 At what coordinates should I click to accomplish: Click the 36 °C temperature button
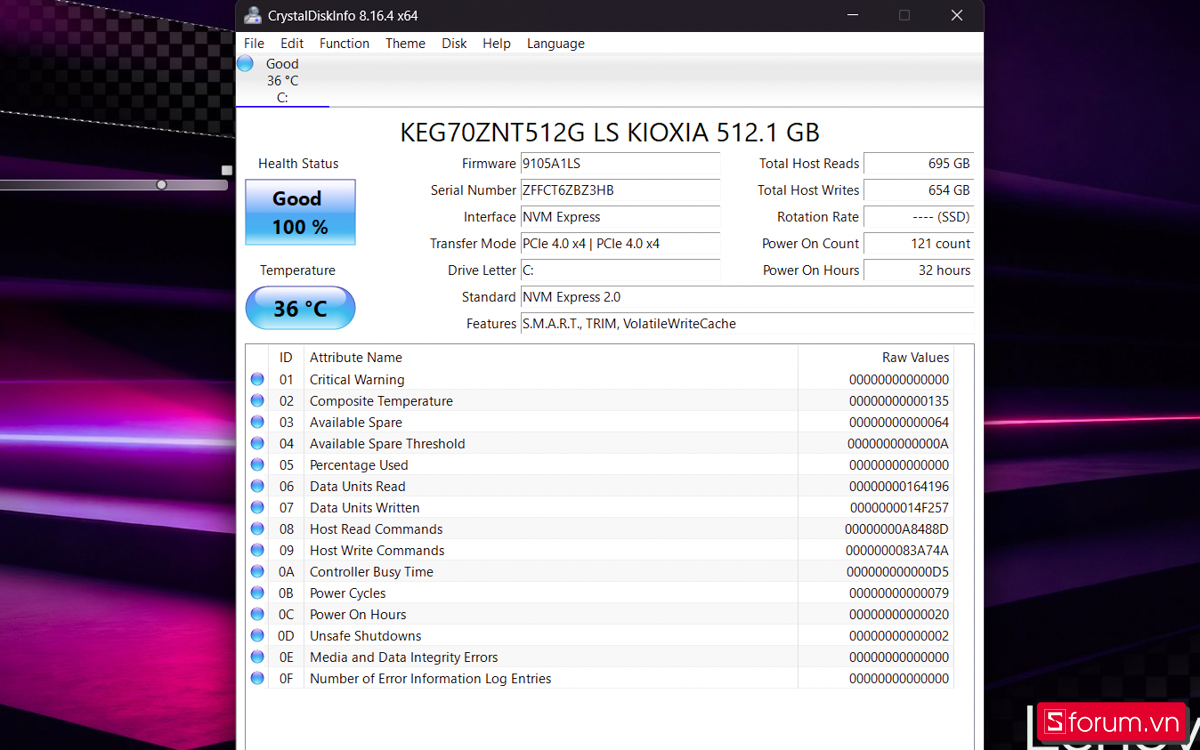(x=300, y=308)
